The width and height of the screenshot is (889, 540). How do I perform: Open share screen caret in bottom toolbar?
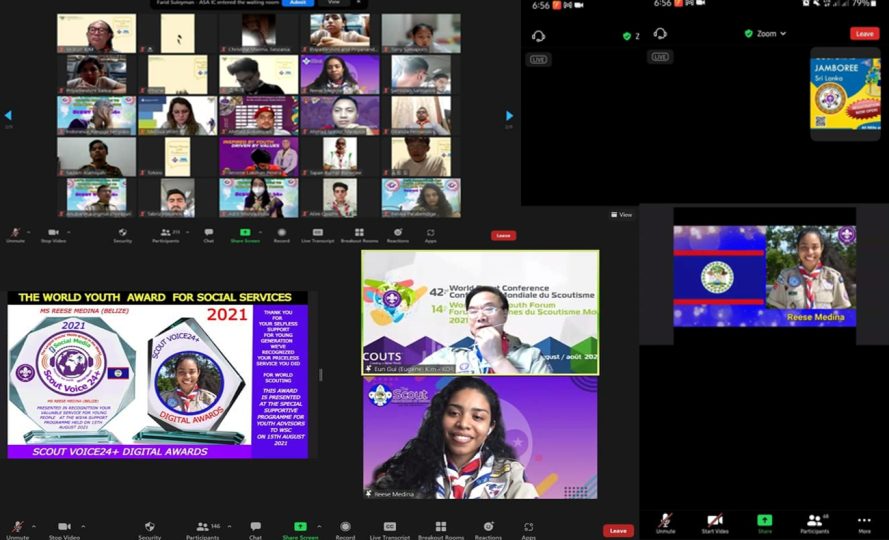point(319,526)
